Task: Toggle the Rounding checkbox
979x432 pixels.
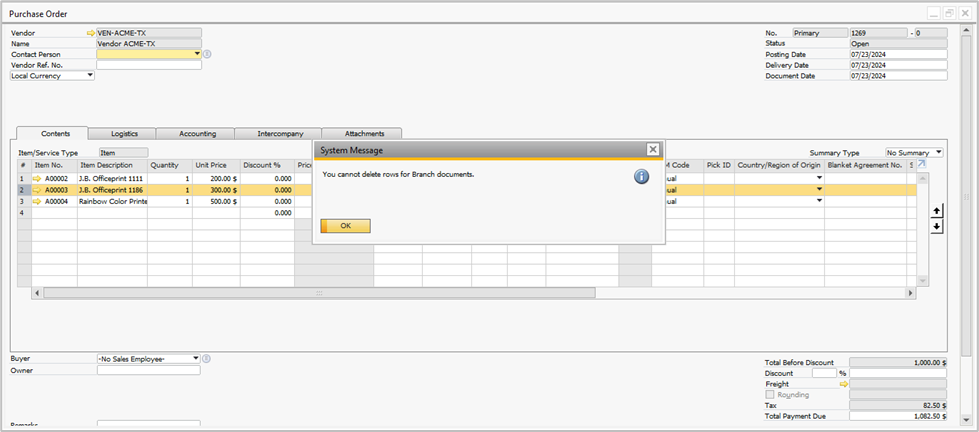Action: click(769, 394)
